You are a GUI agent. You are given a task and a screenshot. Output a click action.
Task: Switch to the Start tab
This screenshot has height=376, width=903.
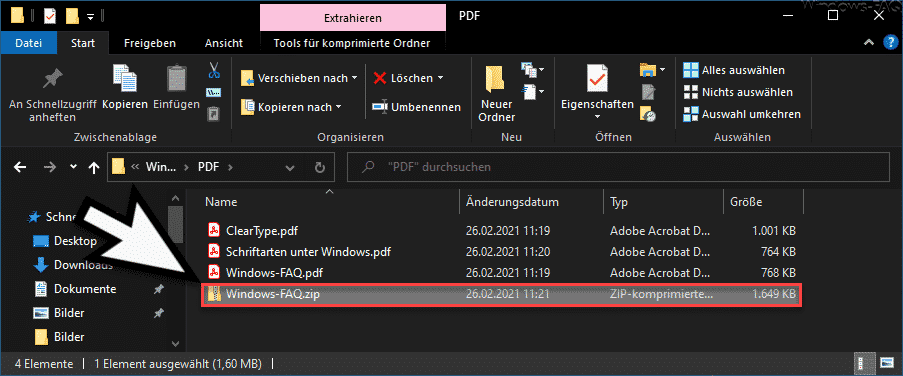point(83,43)
